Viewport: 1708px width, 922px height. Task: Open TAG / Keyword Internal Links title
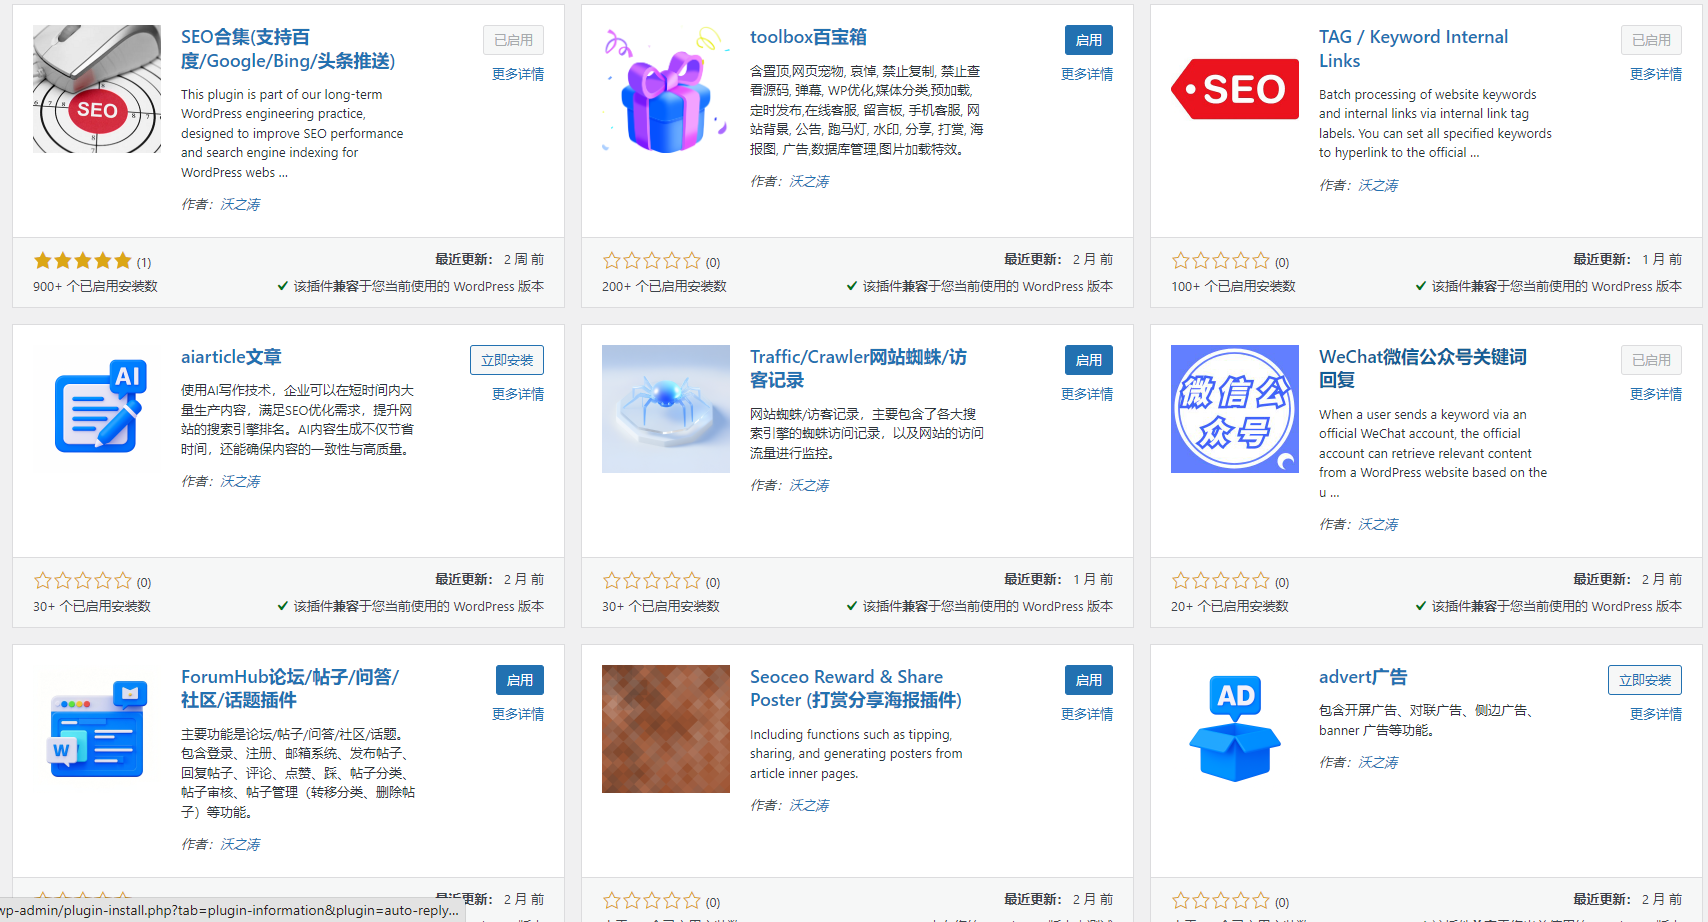coord(1413,49)
